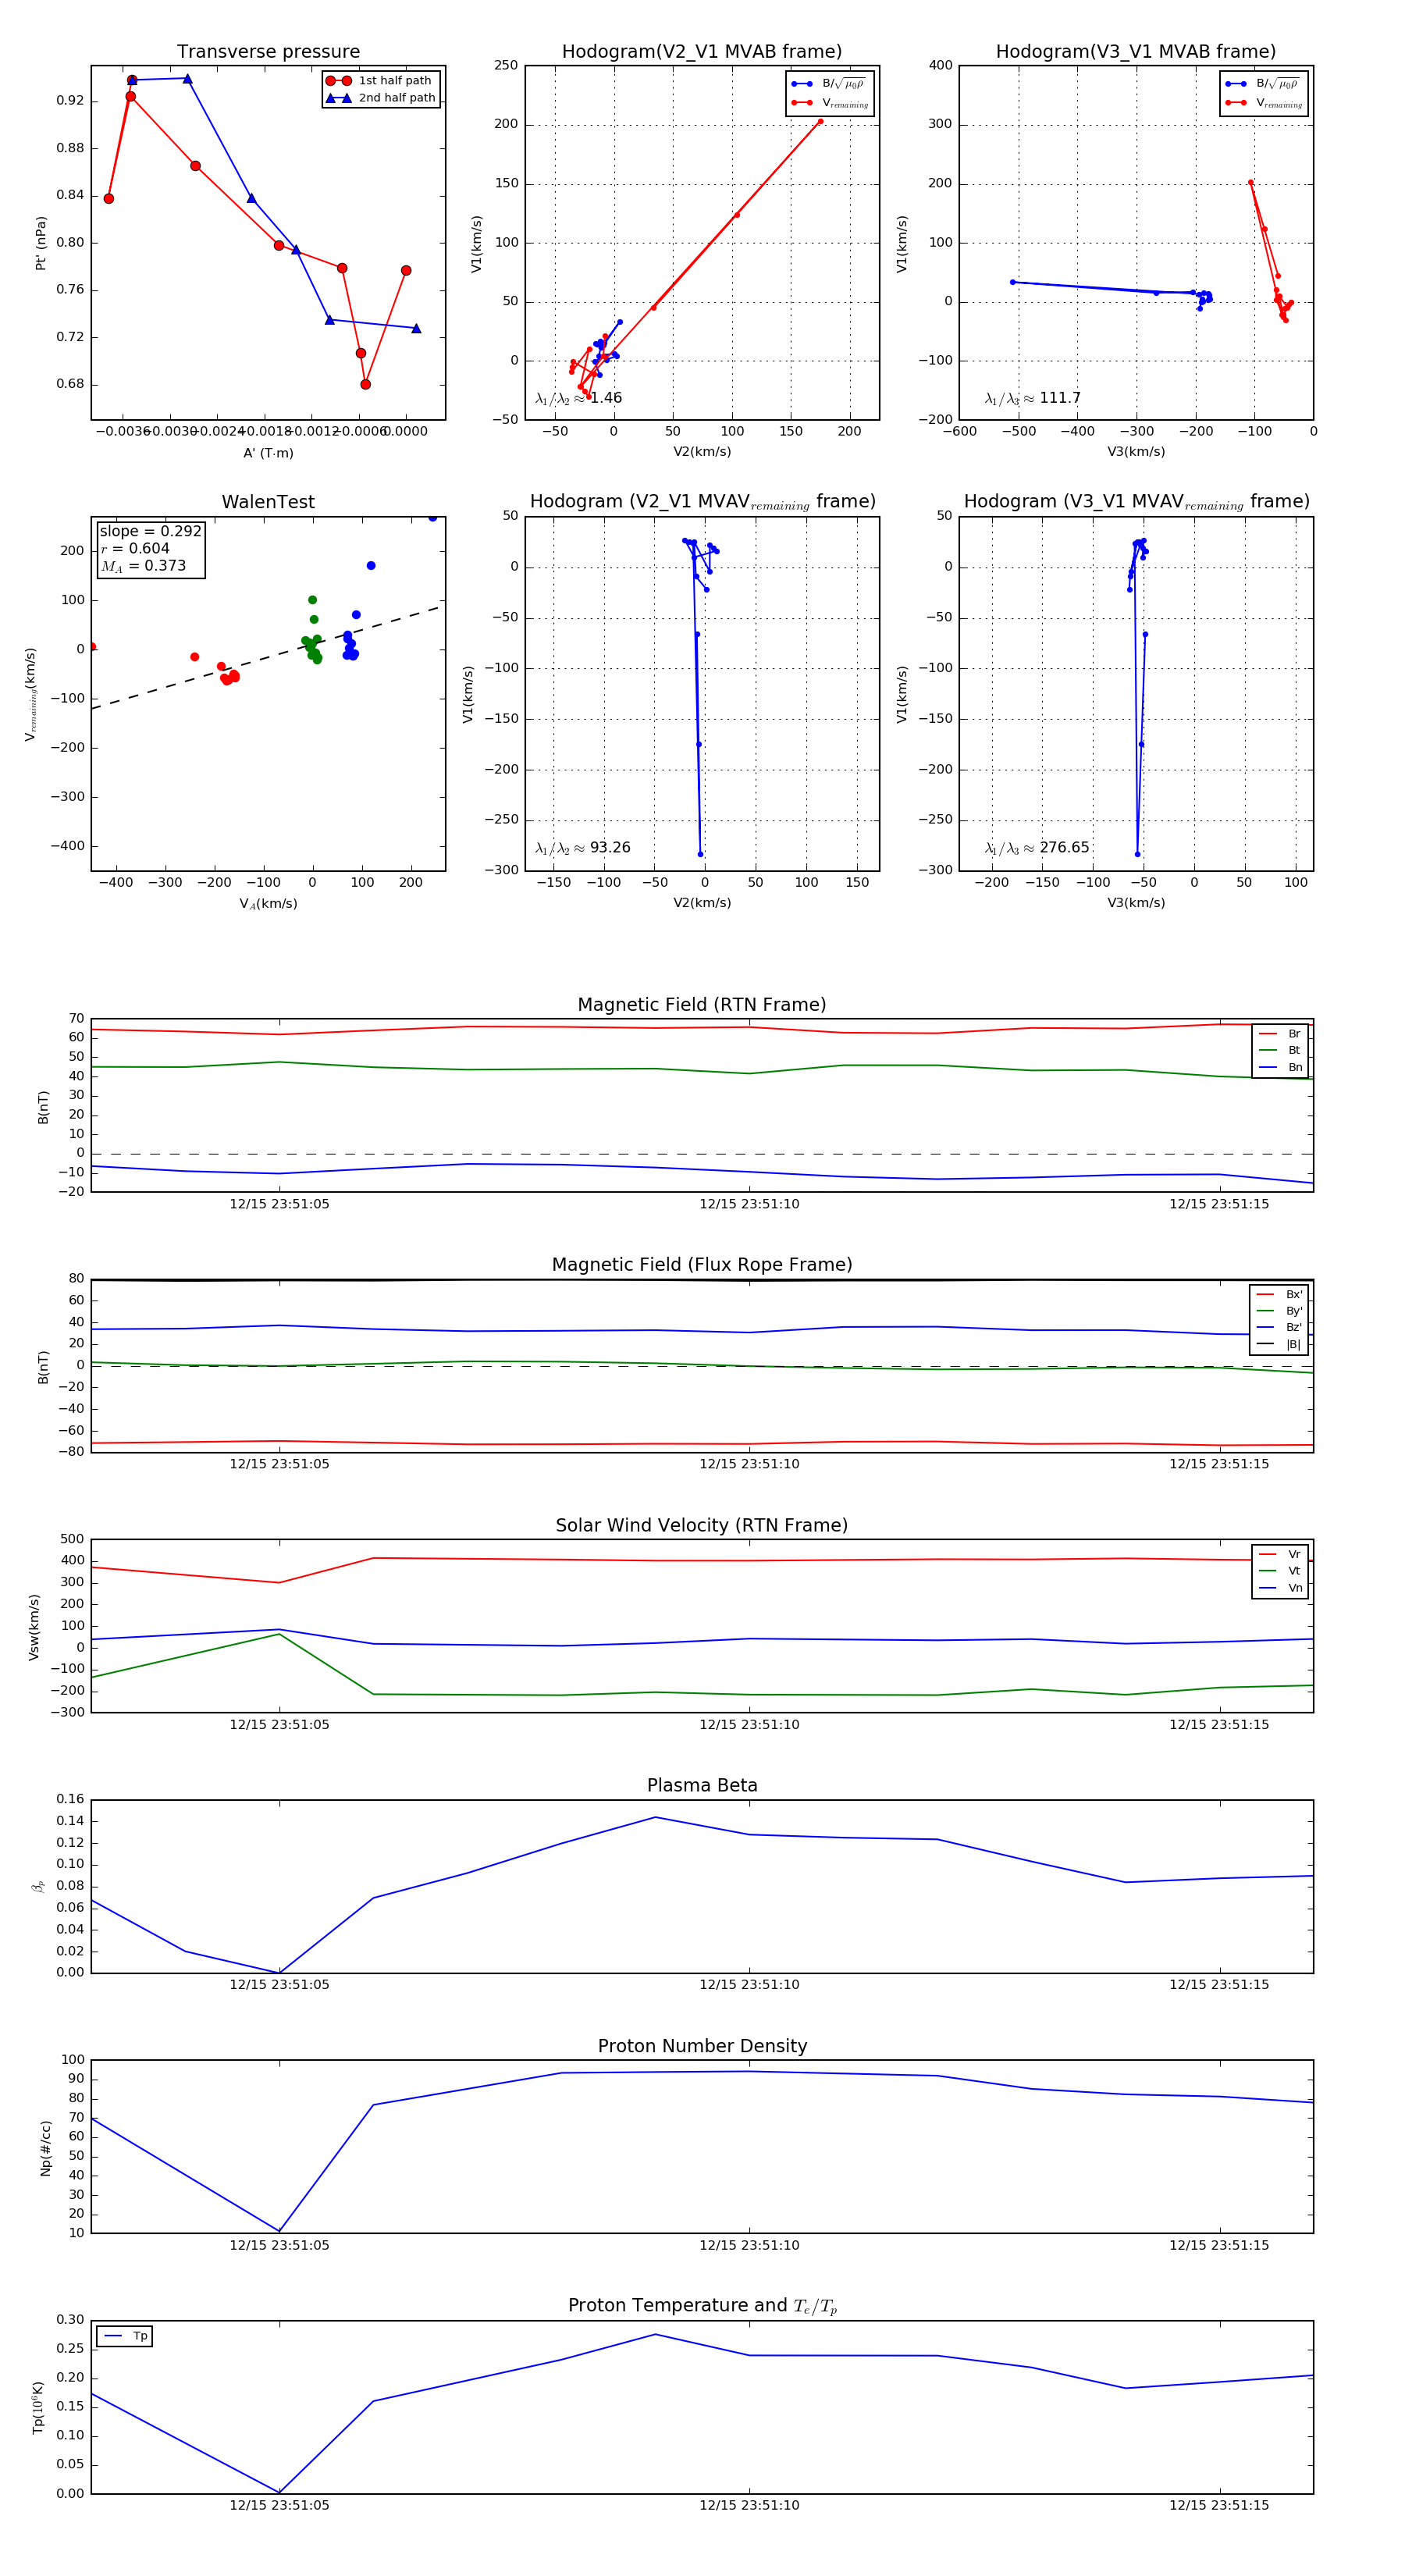Click the 'Solar Wind Velocity (RTN Frame)' title
Image resolution: width=1405 pixels, height=2576 pixels.
coord(702,1526)
